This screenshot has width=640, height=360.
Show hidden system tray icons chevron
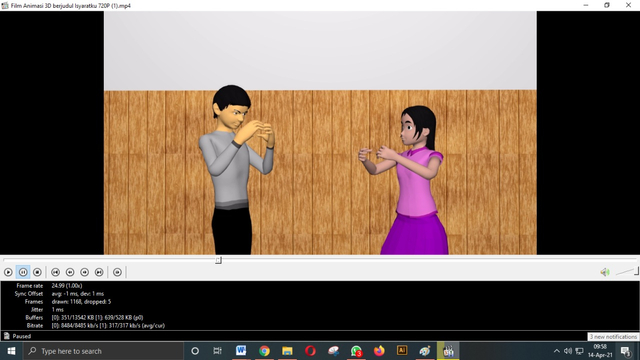click(556, 351)
